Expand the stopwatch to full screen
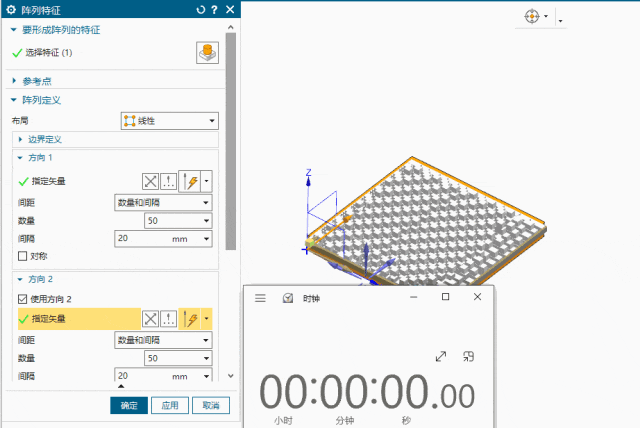This screenshot has height=428, width=640. pyautogui.click(x=441, y=356)
